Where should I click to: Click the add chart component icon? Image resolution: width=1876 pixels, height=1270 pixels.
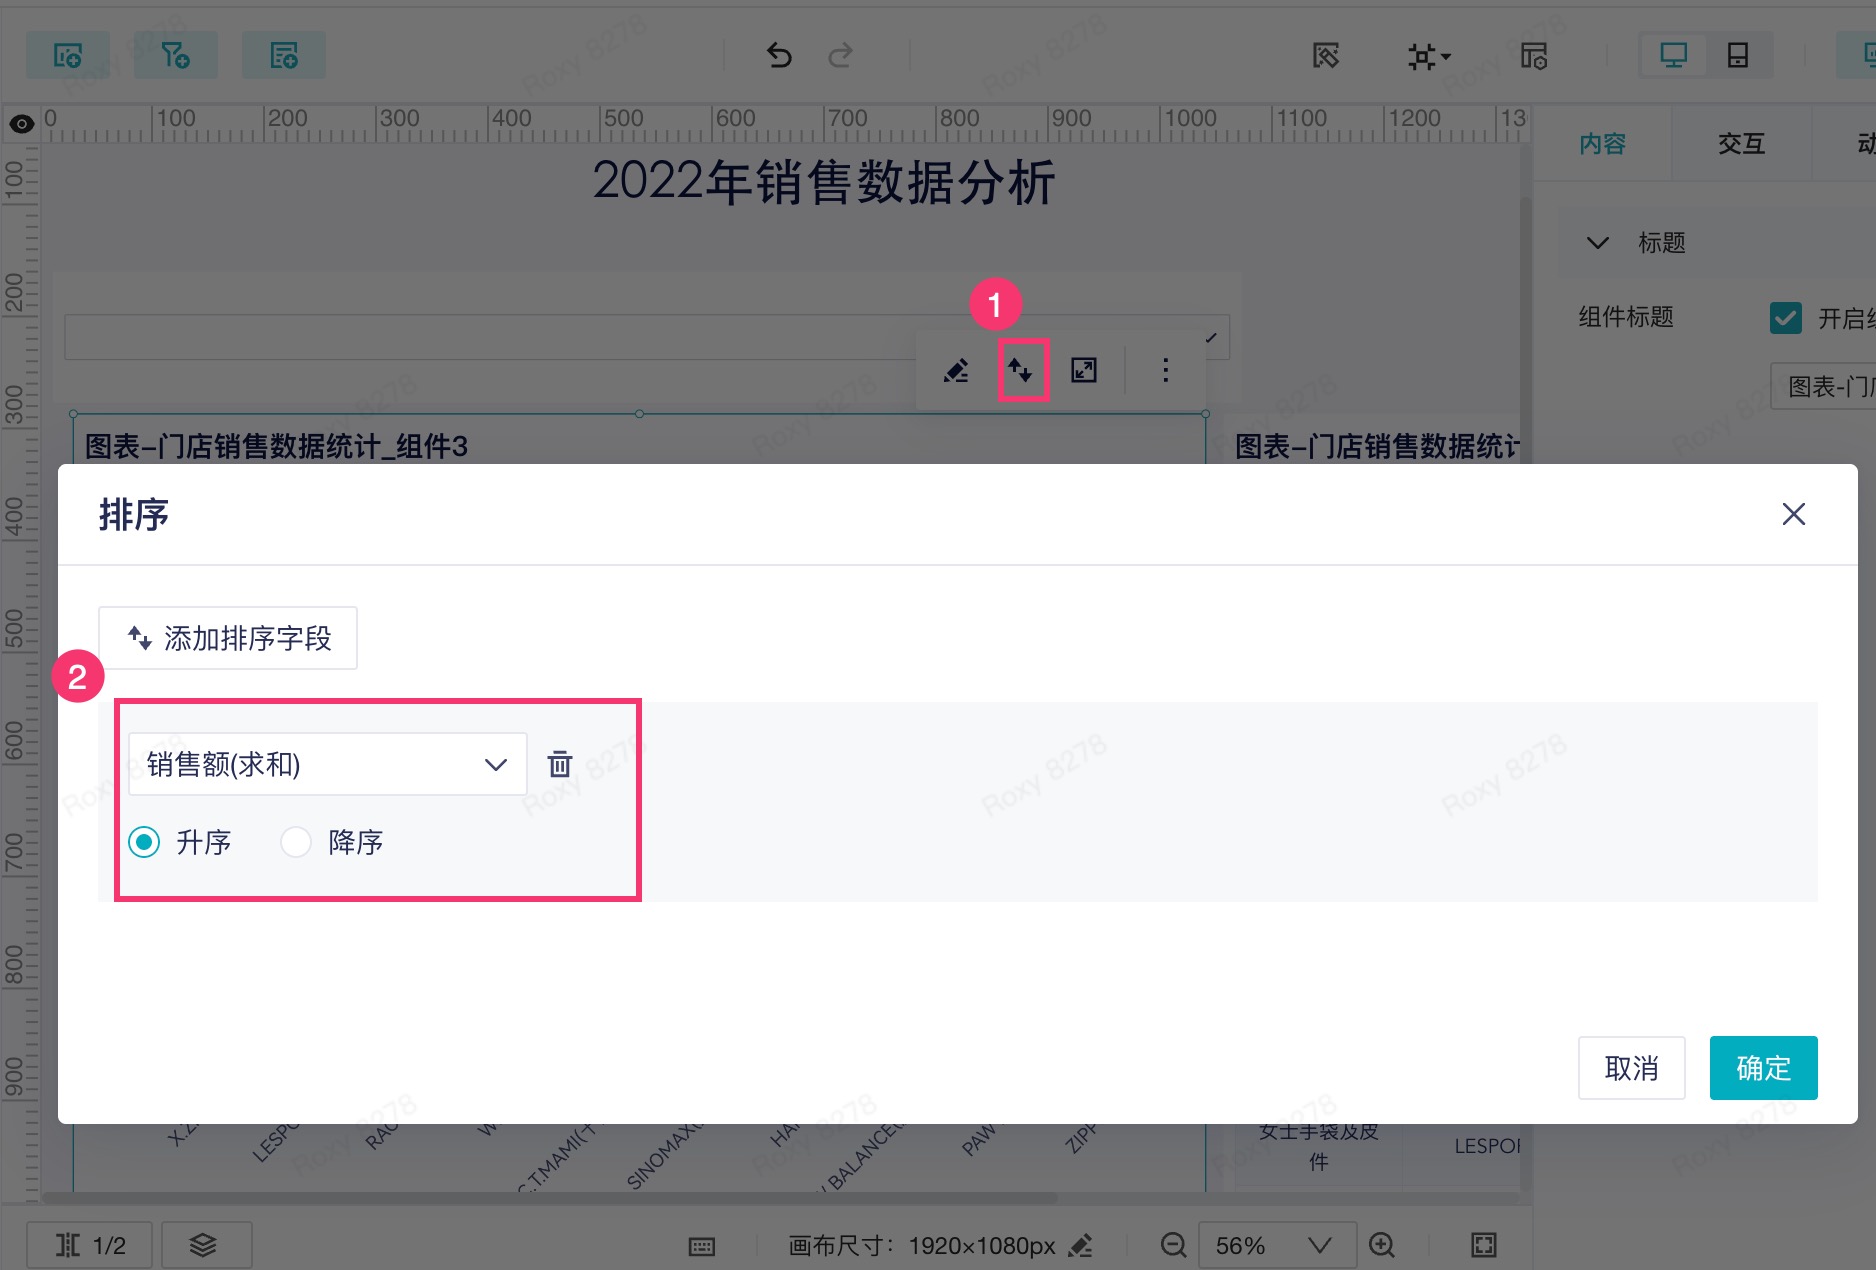tap(67, 55)
